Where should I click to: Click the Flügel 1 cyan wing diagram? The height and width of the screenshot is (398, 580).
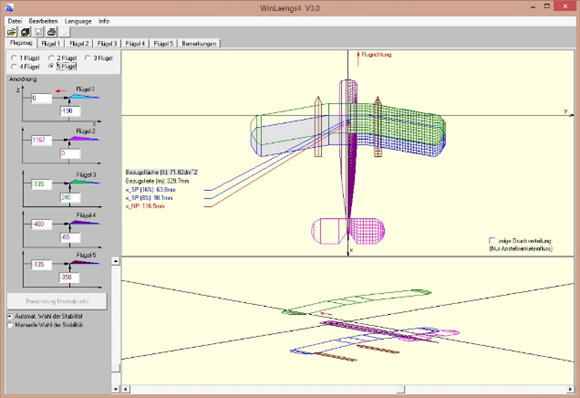tap(84, 97)
